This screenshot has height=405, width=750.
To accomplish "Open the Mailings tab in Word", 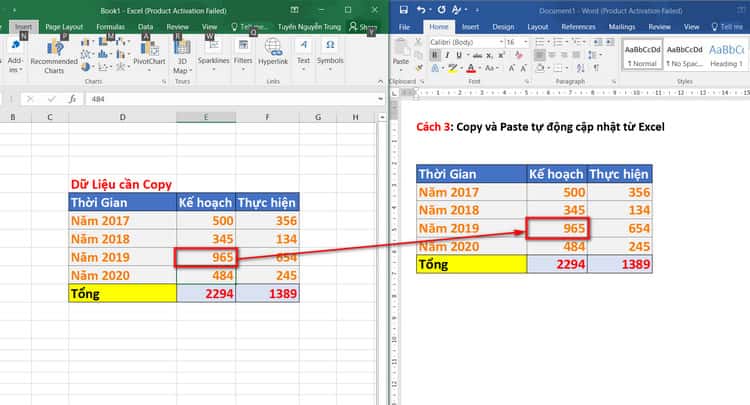I will (x=622, y=27).
